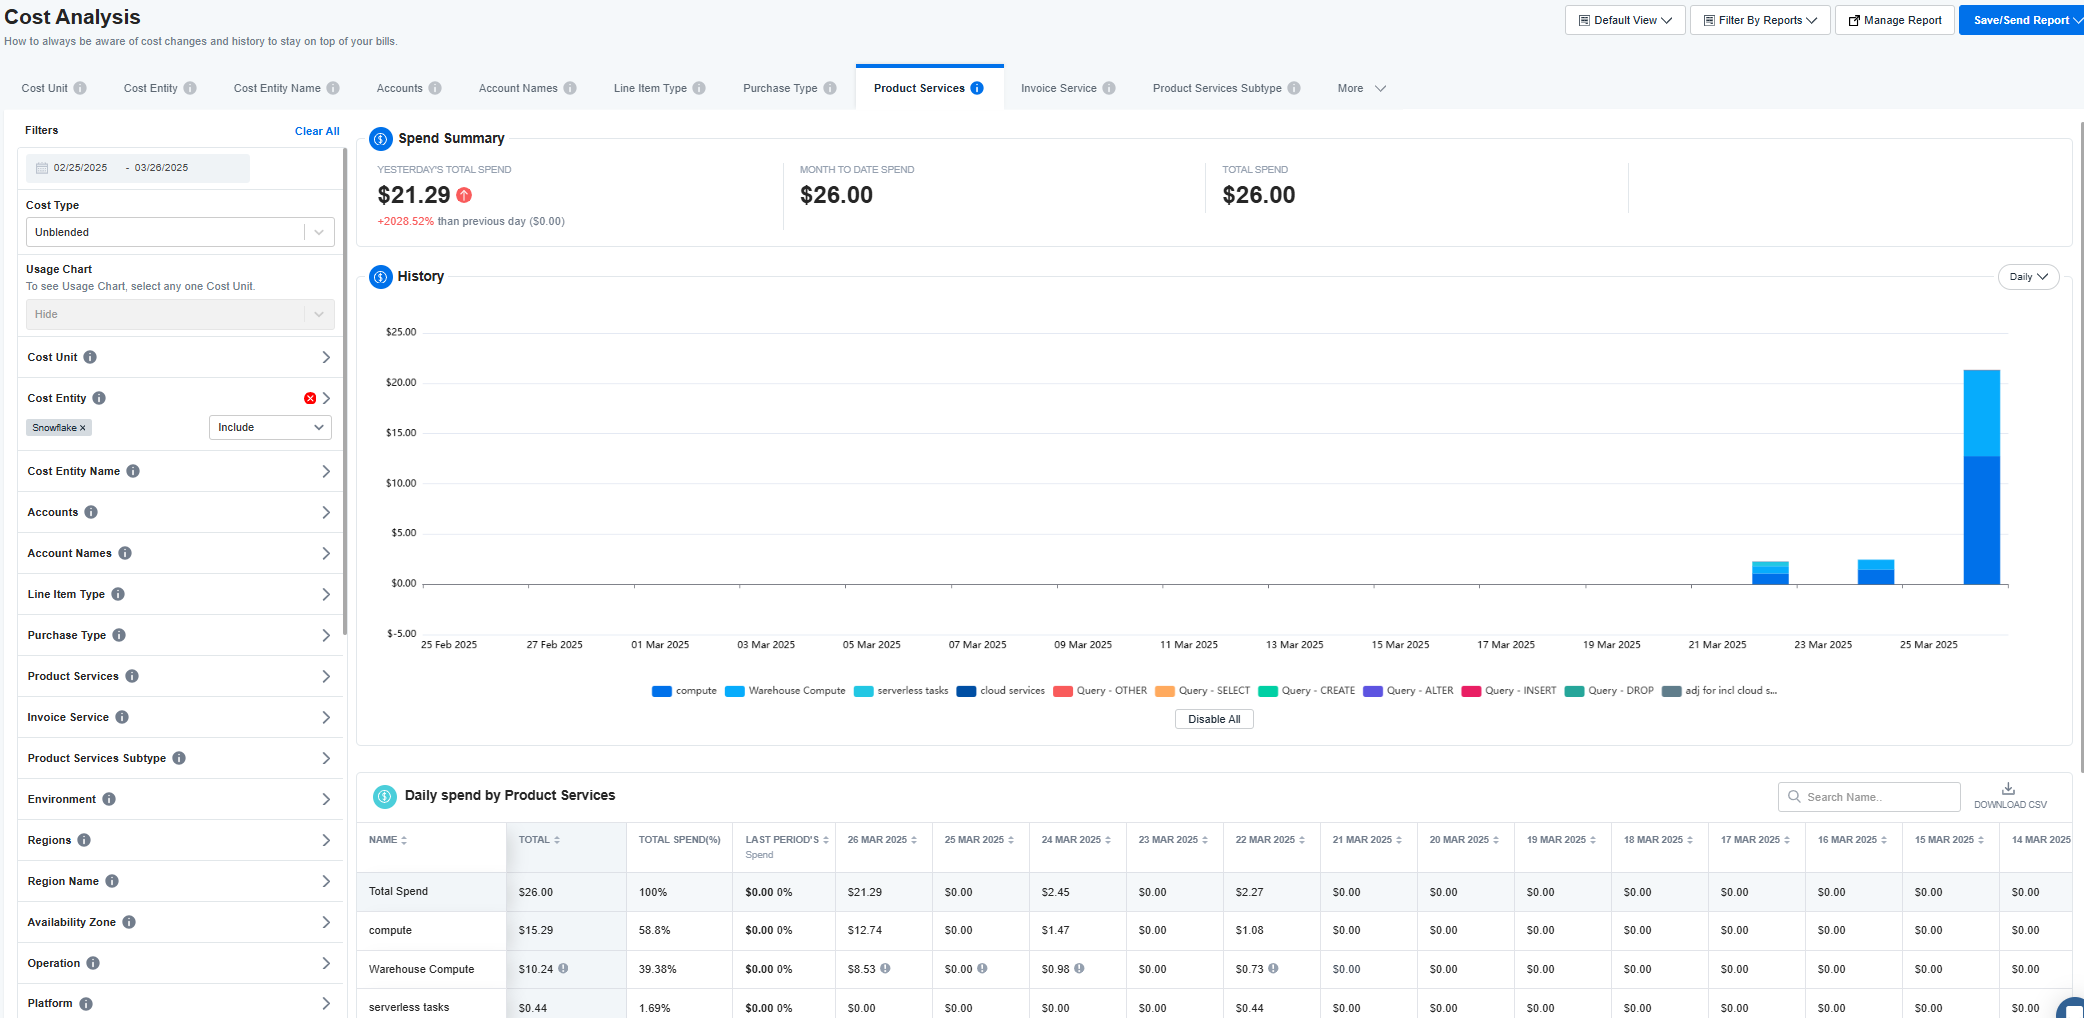
Task: Click the cloud services color swatch in the legend
Action: pos(966,691)
